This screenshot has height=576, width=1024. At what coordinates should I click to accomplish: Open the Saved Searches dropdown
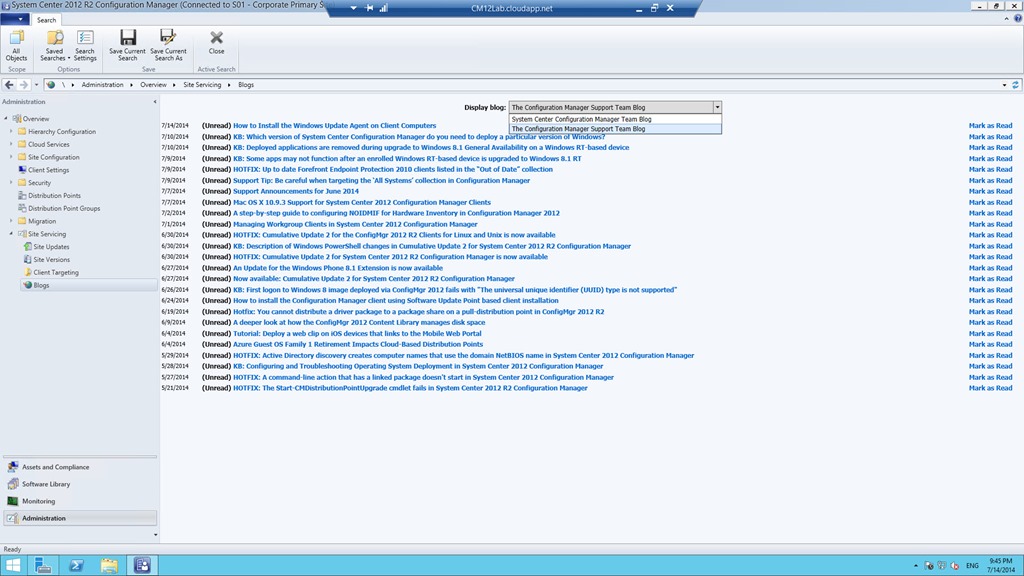pyautogui.click(x=54, y=45)
